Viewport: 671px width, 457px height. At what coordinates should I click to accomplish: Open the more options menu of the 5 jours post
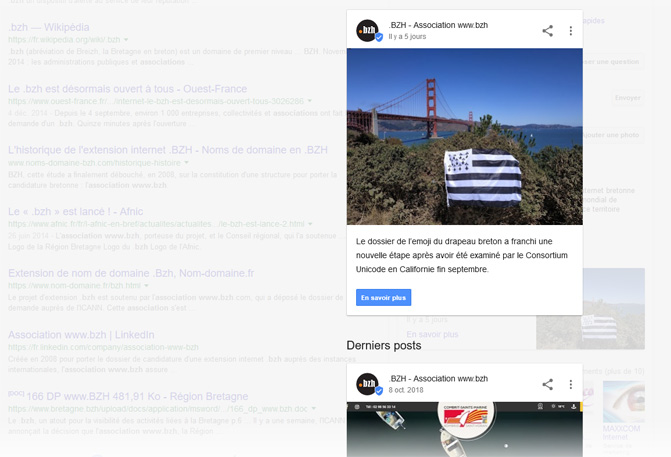click(x=570, y=31)
